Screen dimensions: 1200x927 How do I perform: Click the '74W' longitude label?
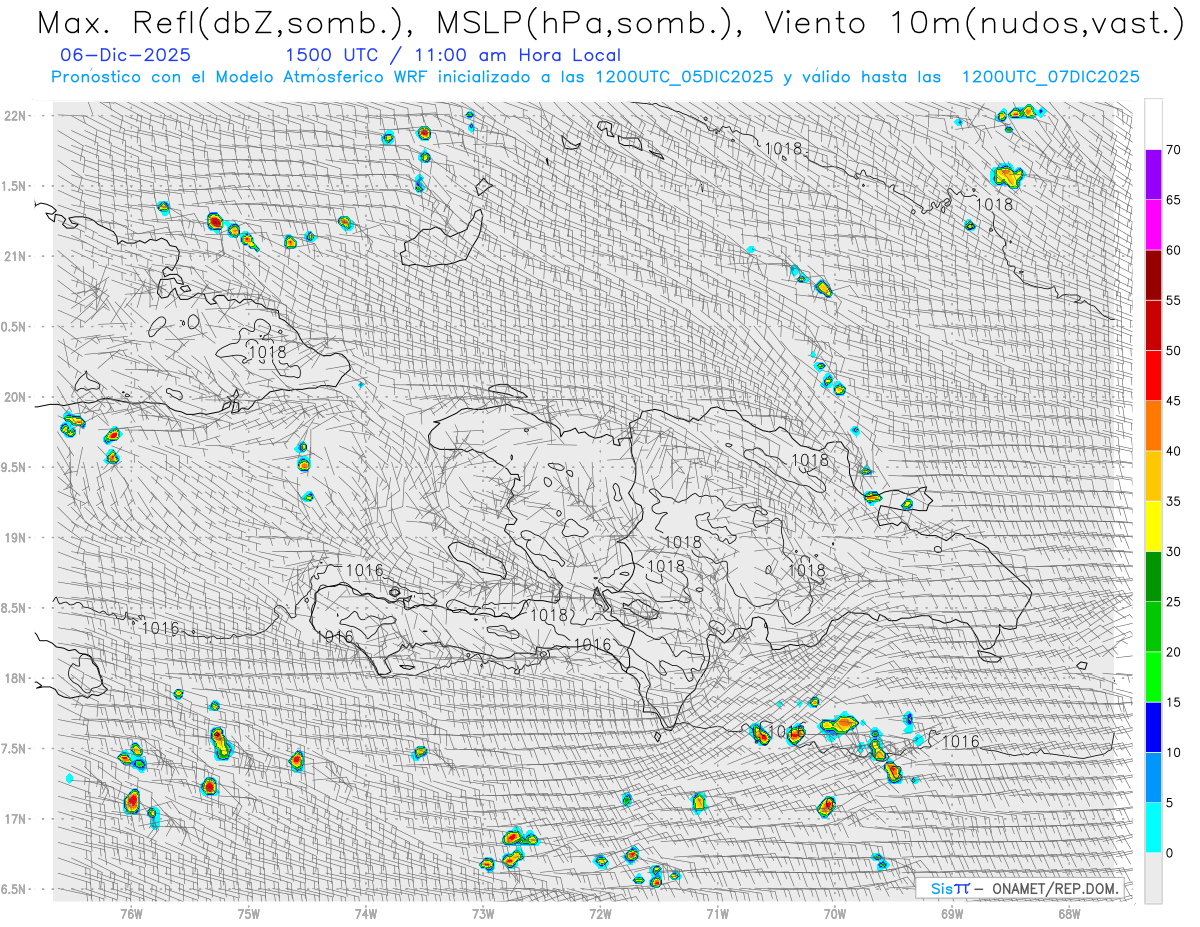point(366,913)
